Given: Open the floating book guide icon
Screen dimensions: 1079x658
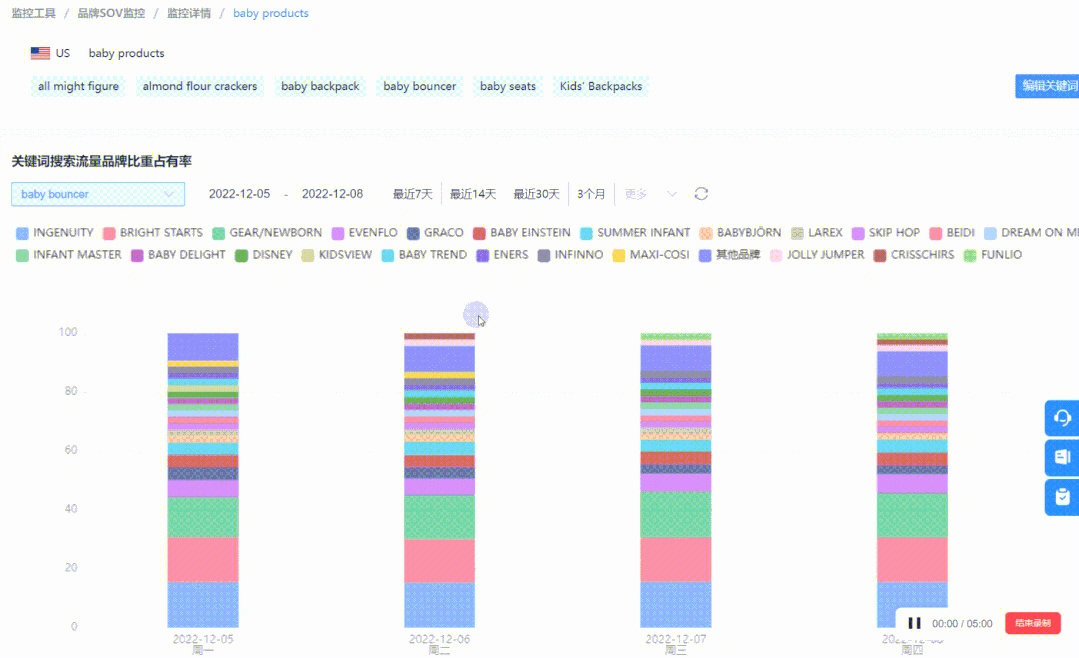Looking at the screenshot, I should pos(1062,457).
